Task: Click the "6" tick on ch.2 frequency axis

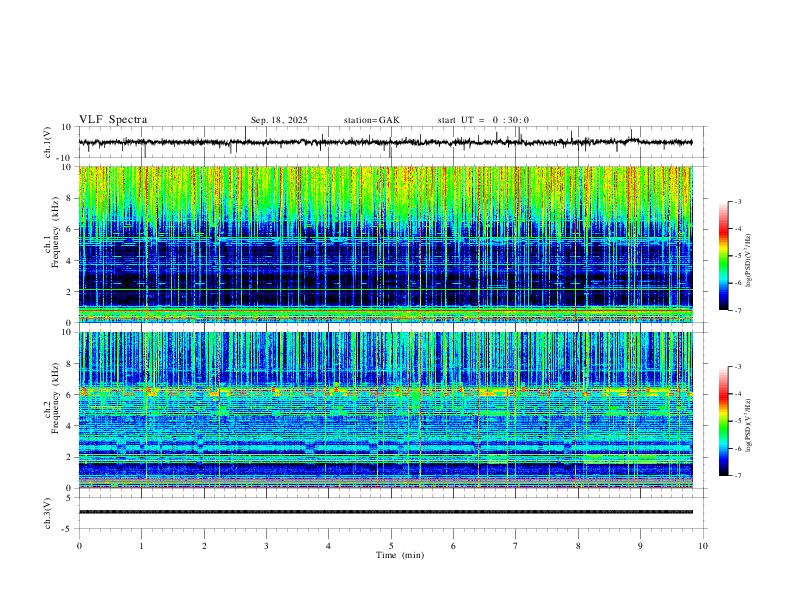Action: 70,395
